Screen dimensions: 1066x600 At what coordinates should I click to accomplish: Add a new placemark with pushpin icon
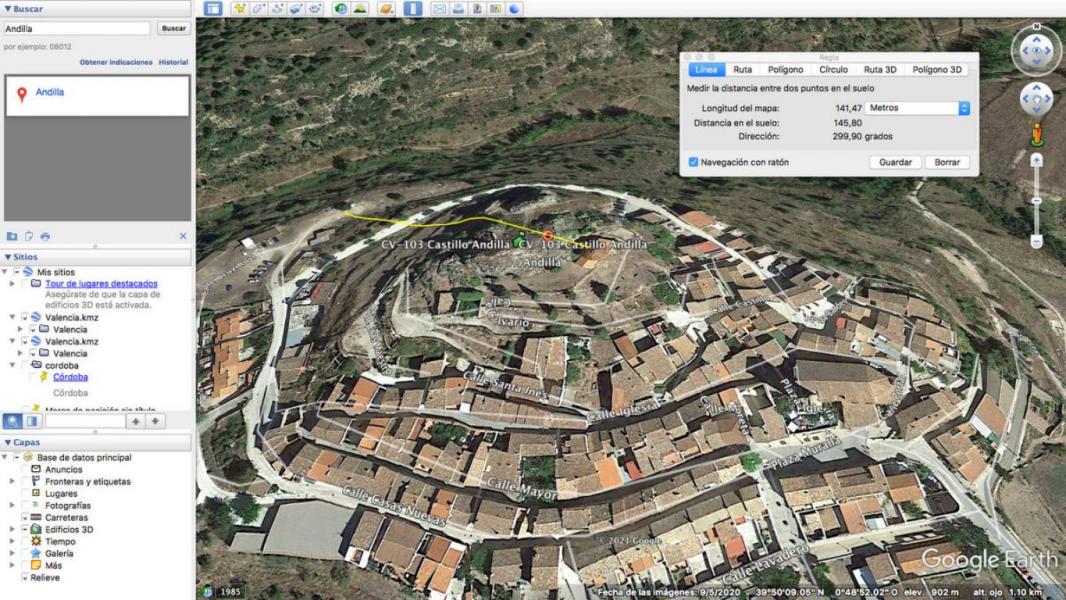click(x=240, y=8)
